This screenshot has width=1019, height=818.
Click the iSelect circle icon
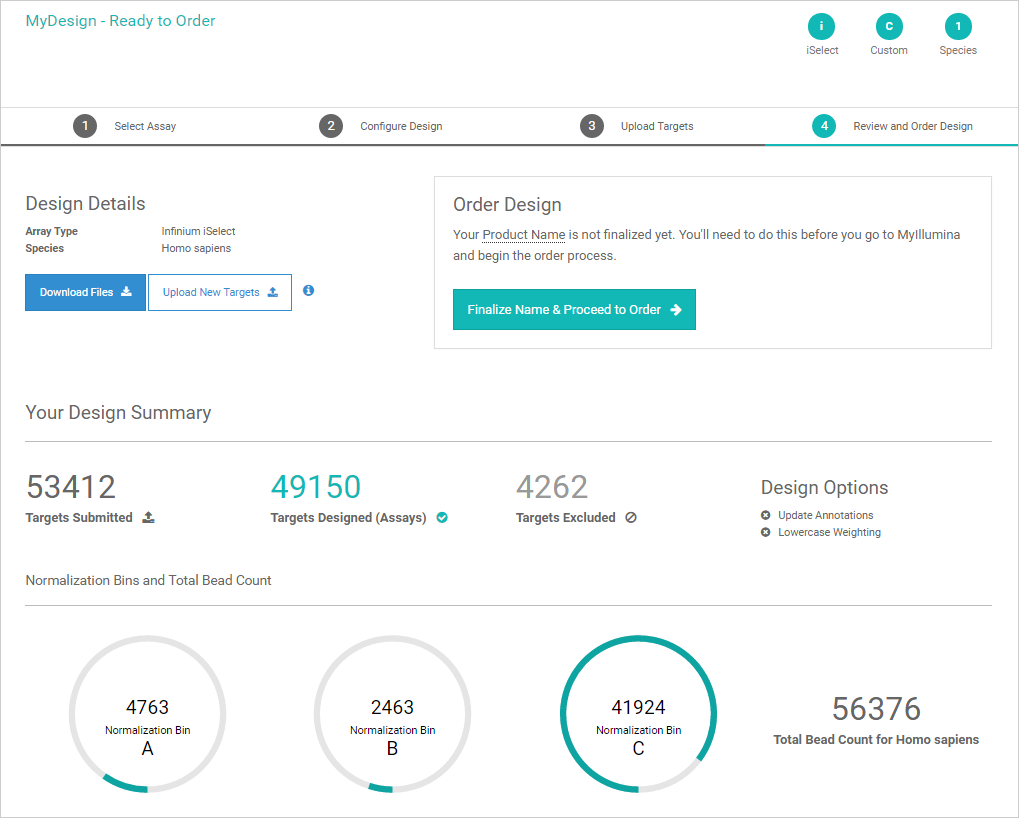[x=821, y=27]
